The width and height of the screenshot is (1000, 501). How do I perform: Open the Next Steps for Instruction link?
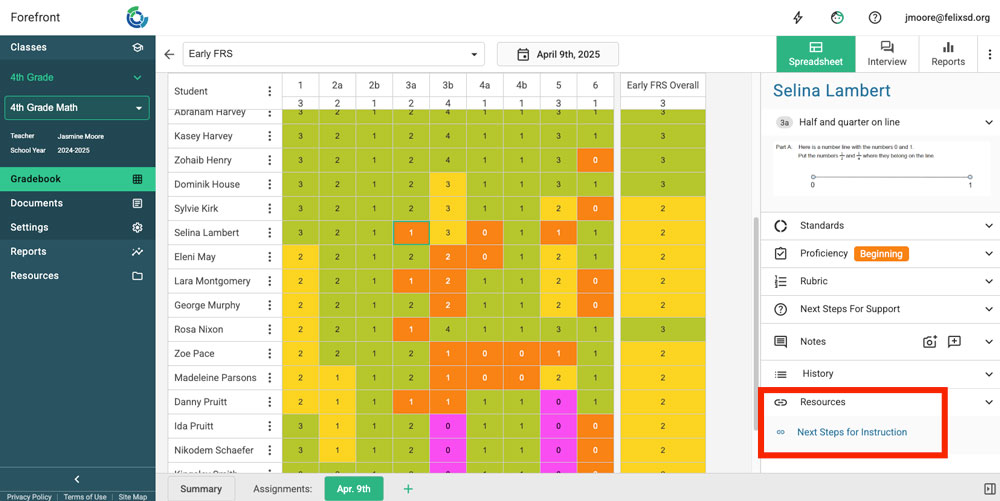click(852, 433)
